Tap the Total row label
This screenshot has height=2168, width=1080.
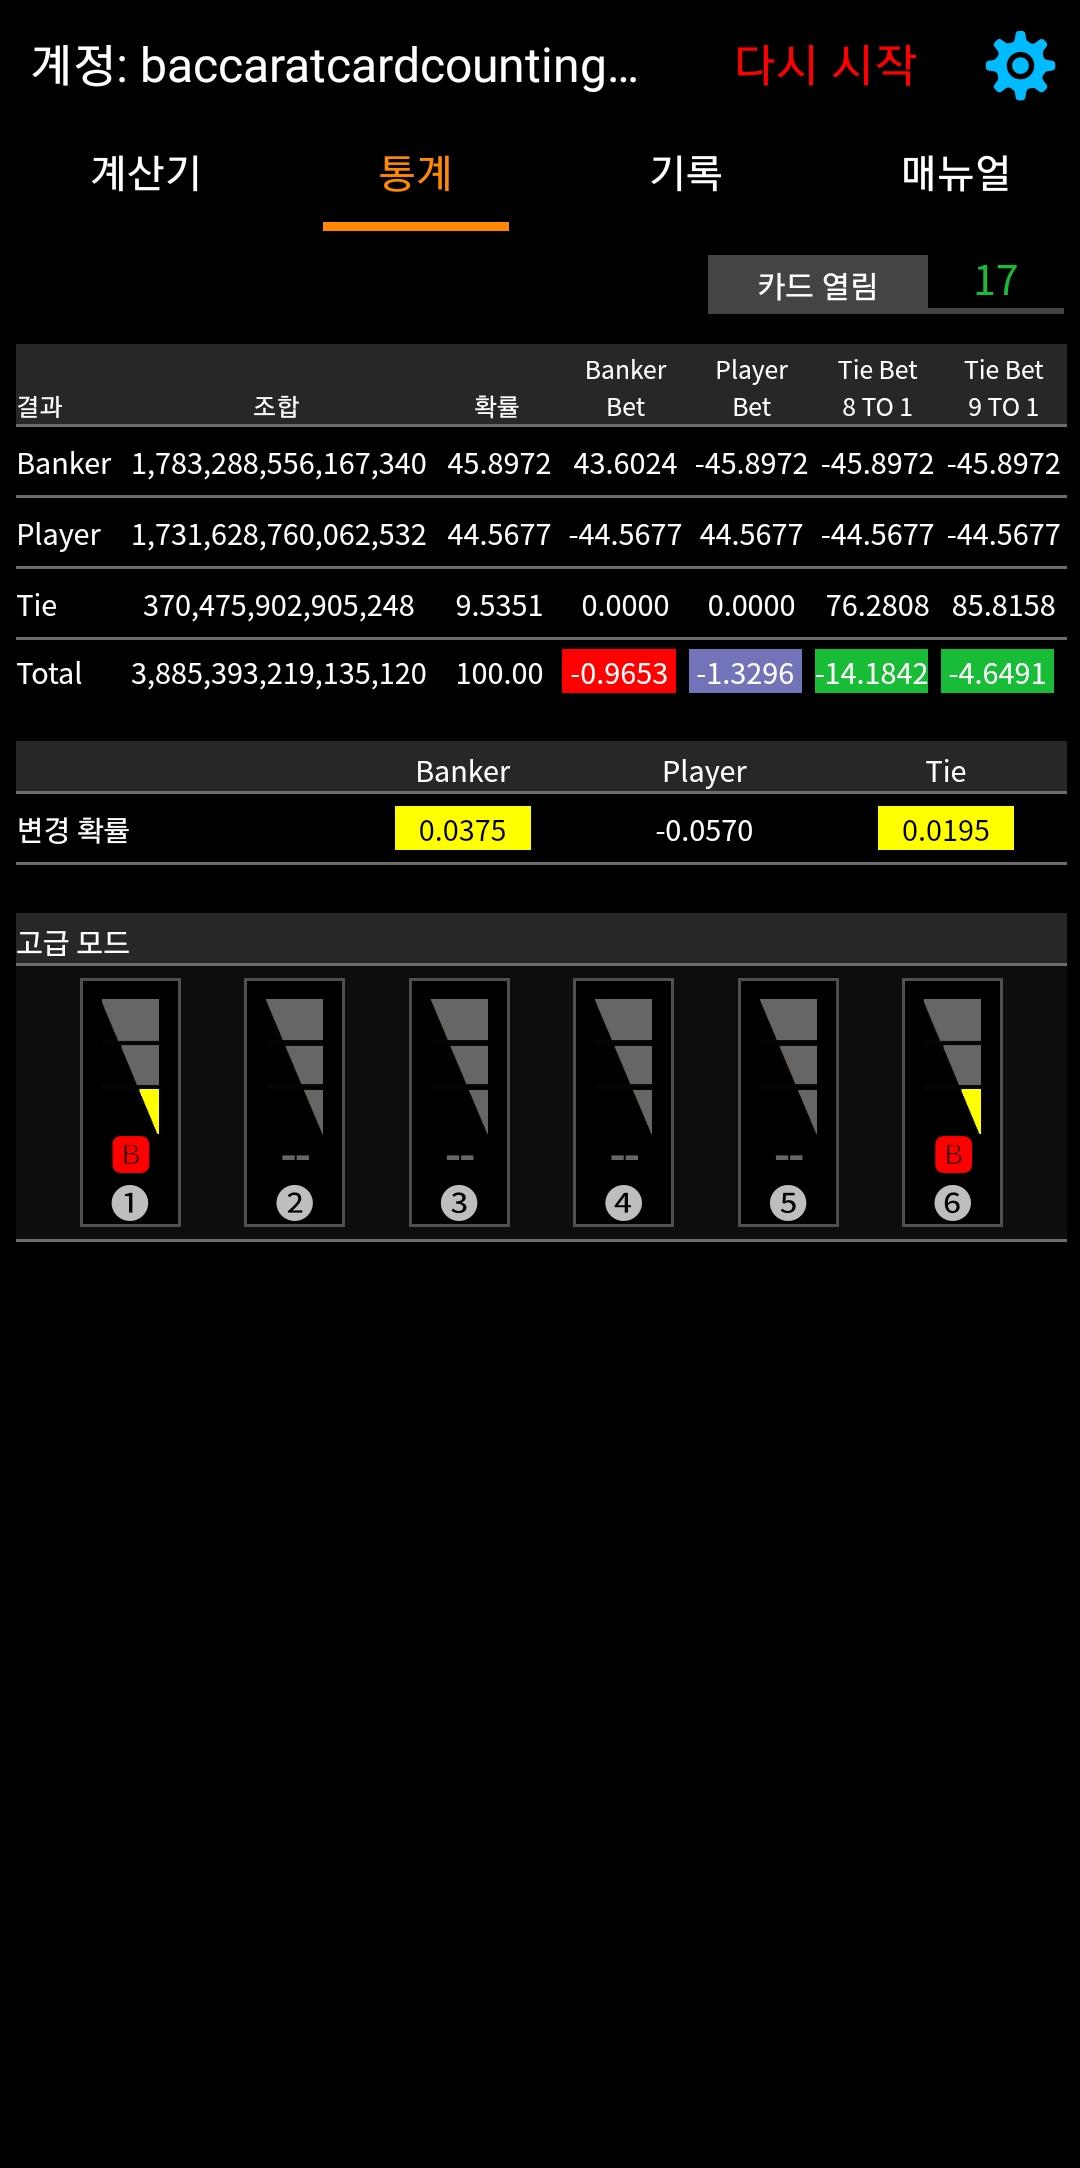[x=49, y=674]
